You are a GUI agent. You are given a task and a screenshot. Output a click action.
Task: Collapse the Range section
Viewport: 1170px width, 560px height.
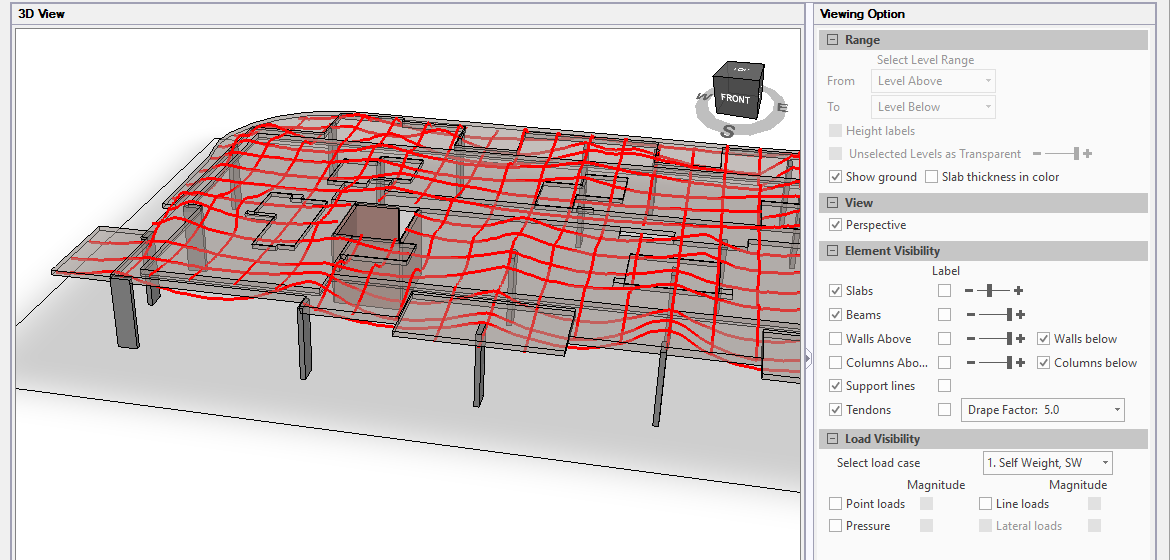point(832,40)
